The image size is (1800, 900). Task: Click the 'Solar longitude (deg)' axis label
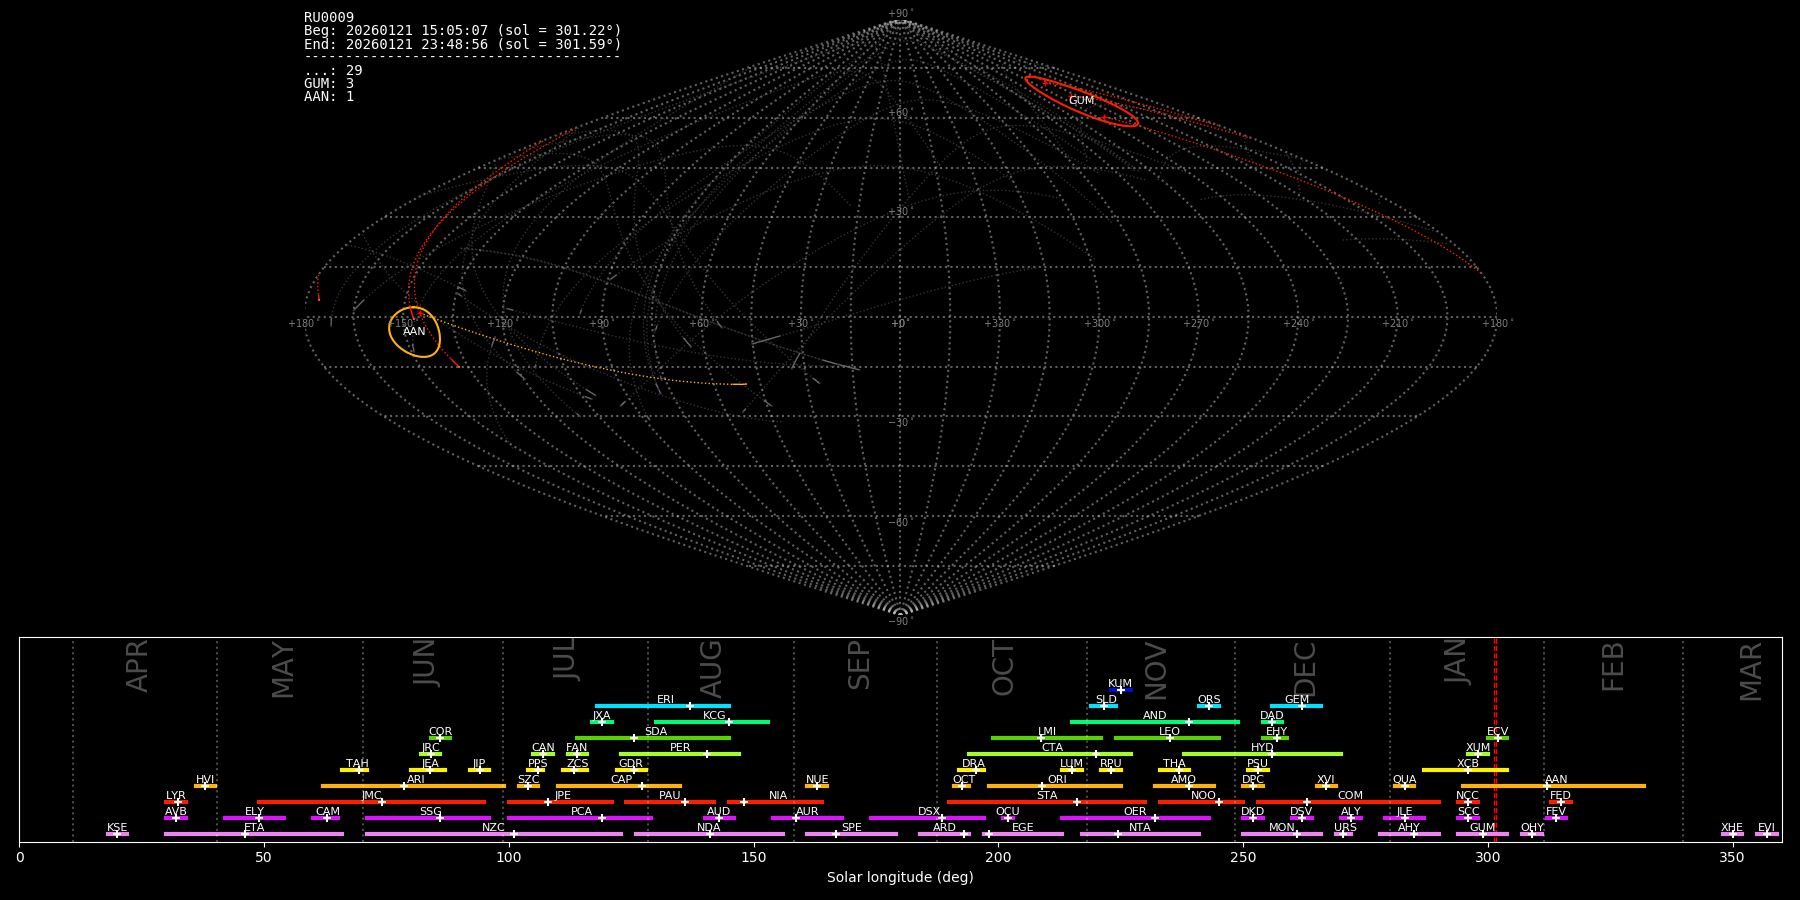point(900,878)
